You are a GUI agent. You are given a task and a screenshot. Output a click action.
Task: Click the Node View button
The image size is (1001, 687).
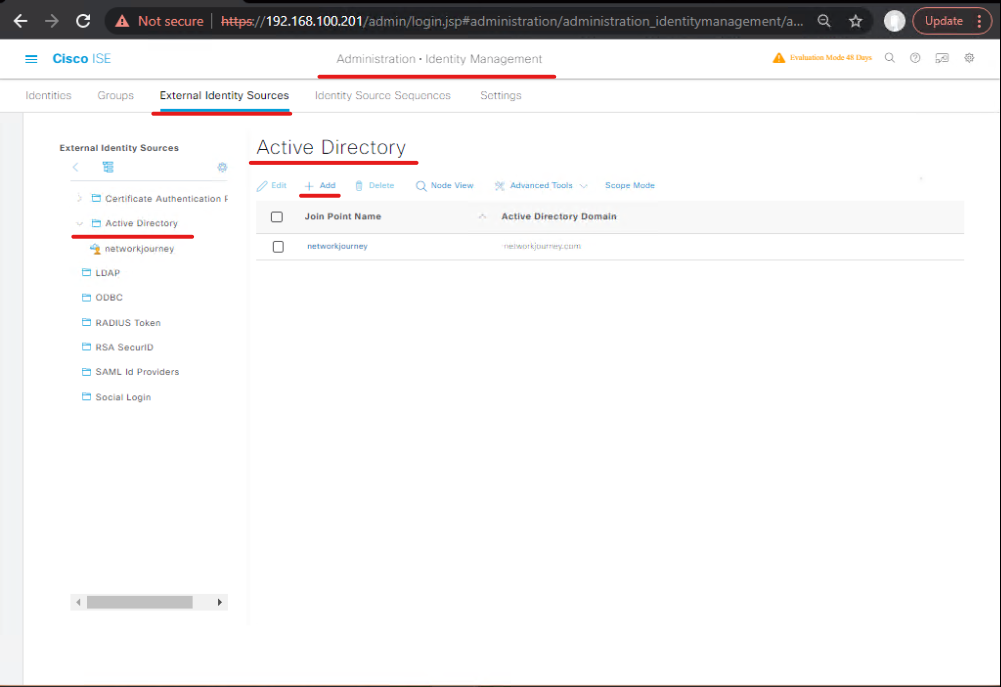coord(444,185)
